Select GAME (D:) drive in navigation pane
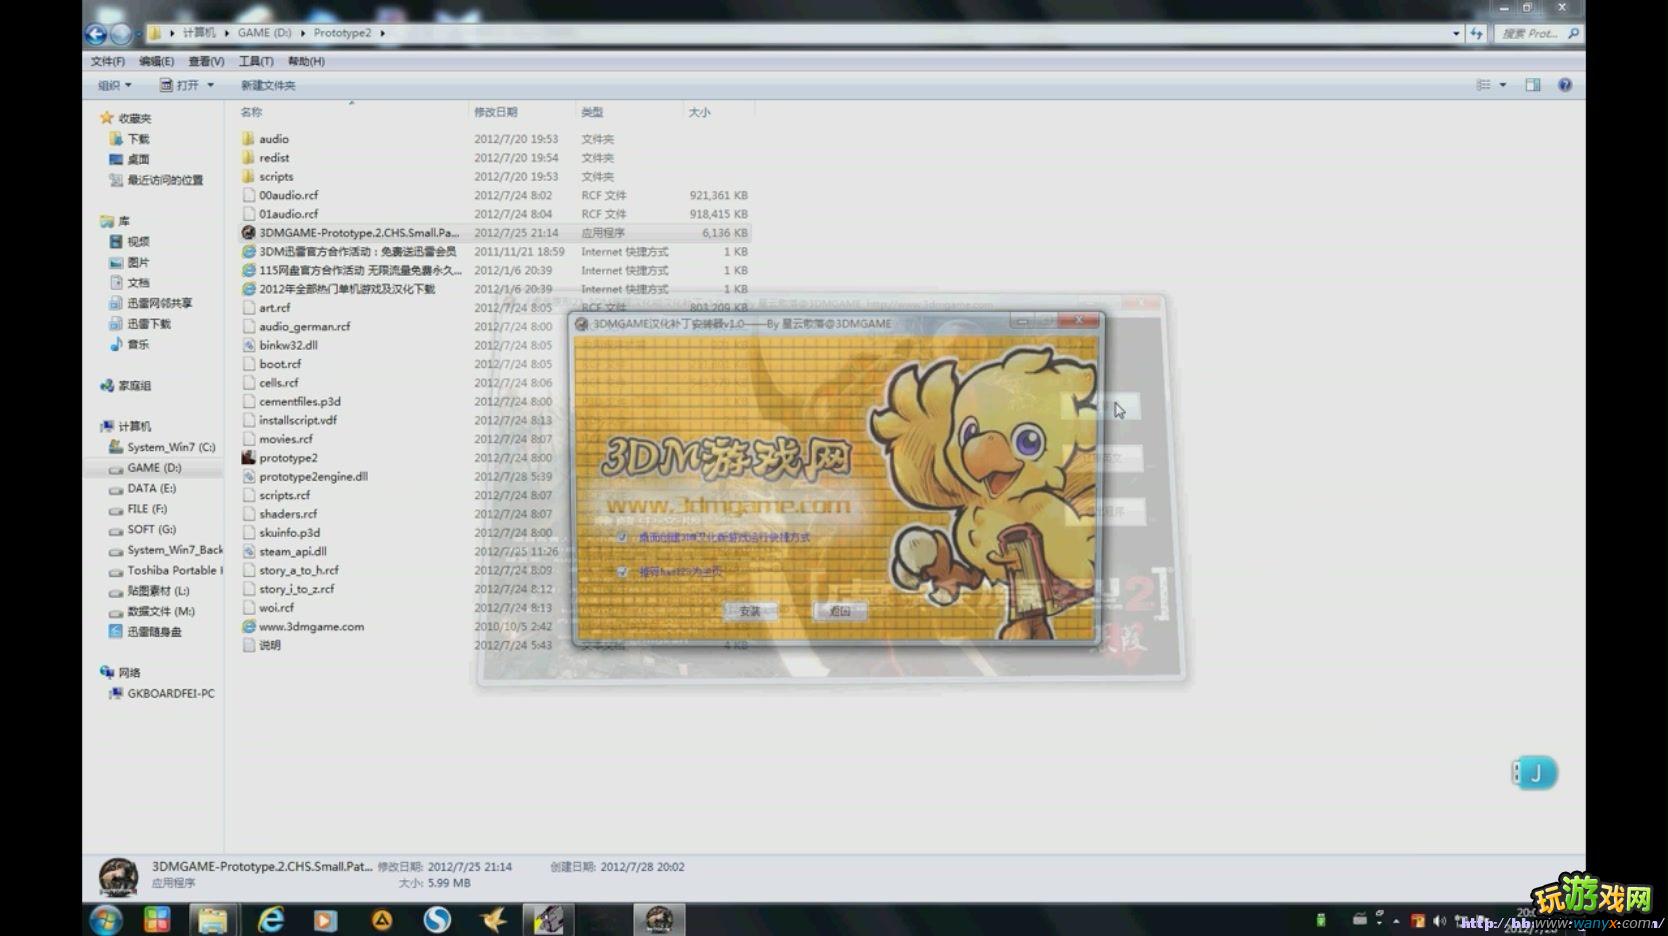Viewport: 1668px width, 936px height. (154, 468)
